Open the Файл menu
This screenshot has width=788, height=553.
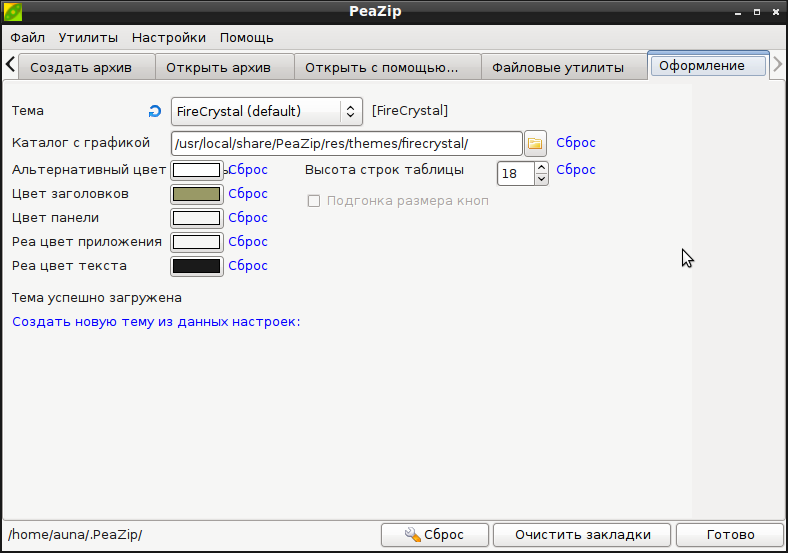(x=28, y=38)
